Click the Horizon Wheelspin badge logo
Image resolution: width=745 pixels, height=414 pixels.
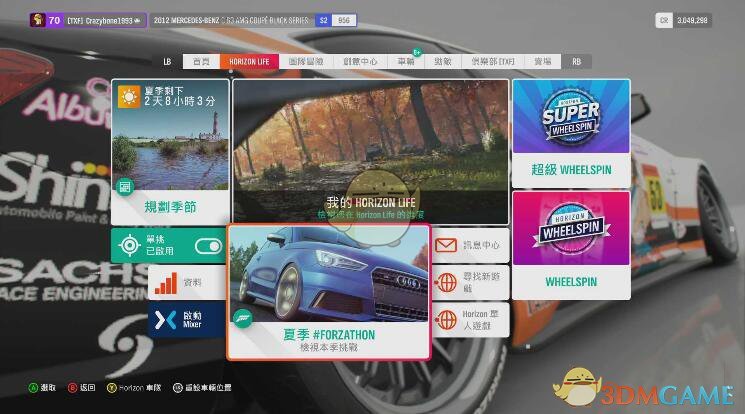(571, 228)
